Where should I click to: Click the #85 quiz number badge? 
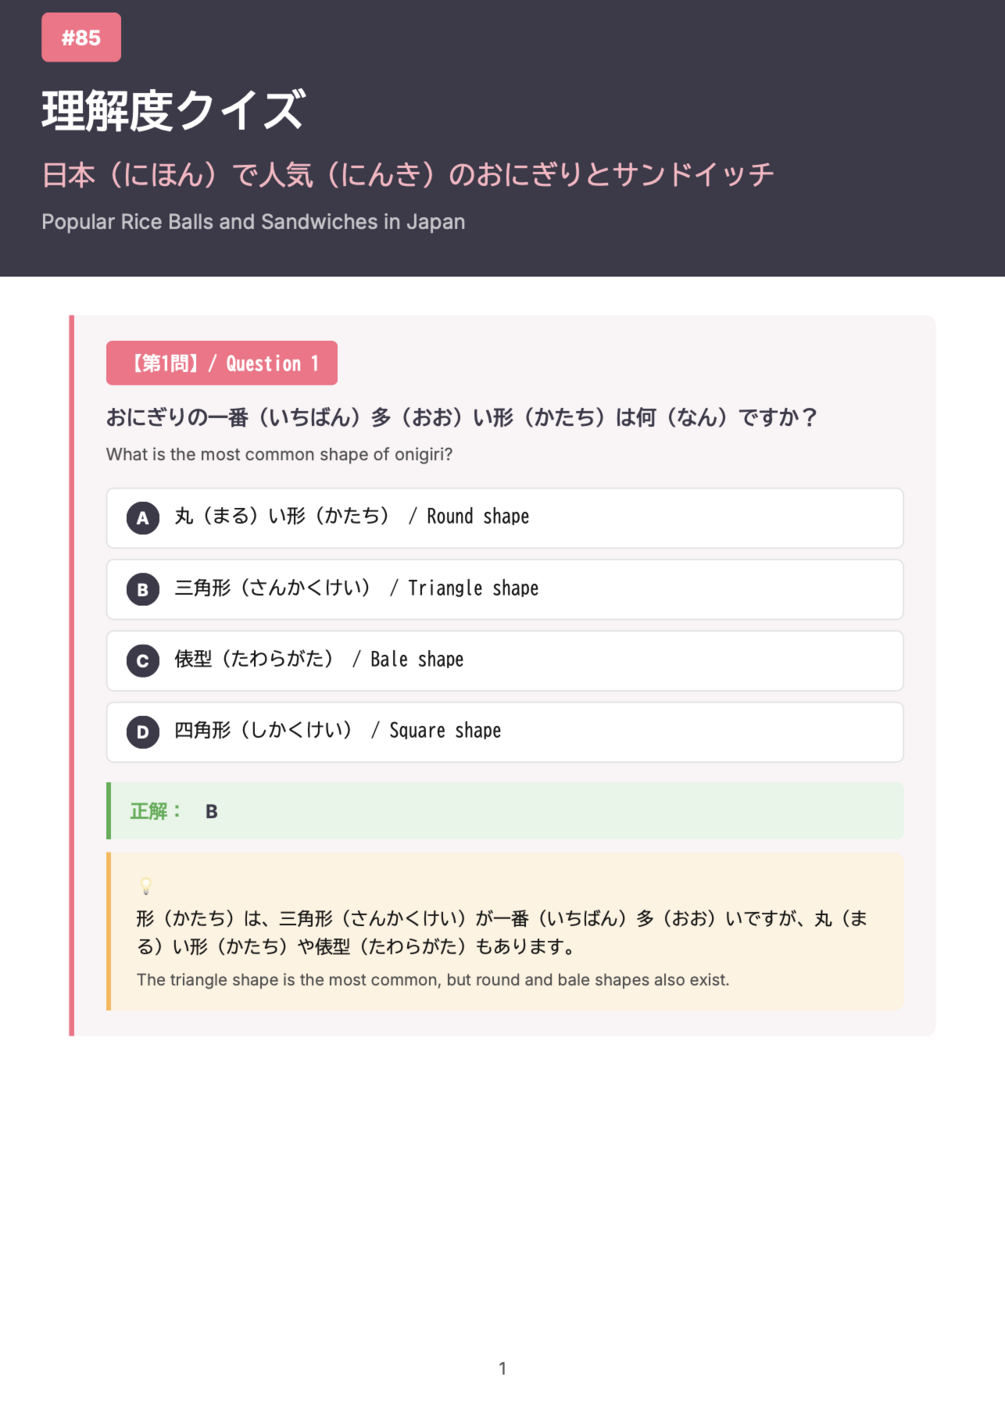pos(81,38)
